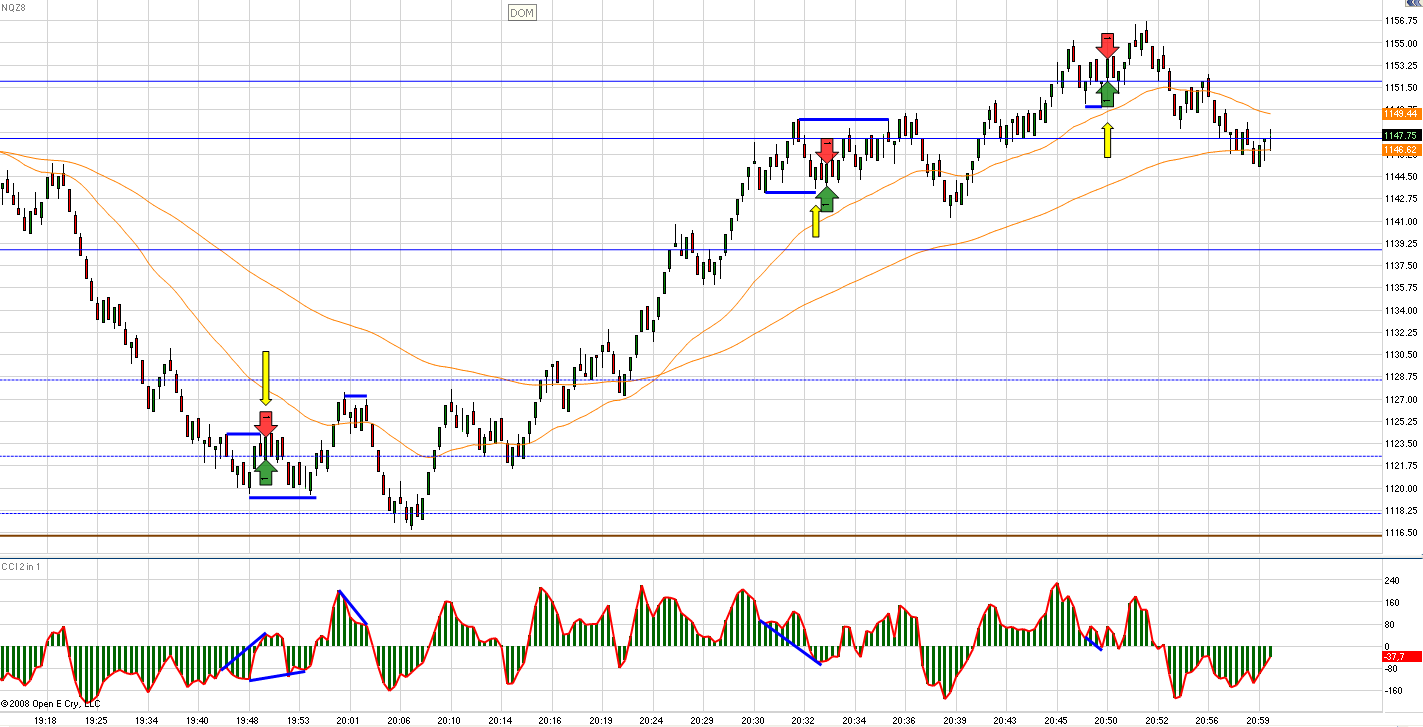Click the 20:45 time axis label
Image resolution: width=1423 pixels, height=727 pixels.
click(x=1056, y=720)
